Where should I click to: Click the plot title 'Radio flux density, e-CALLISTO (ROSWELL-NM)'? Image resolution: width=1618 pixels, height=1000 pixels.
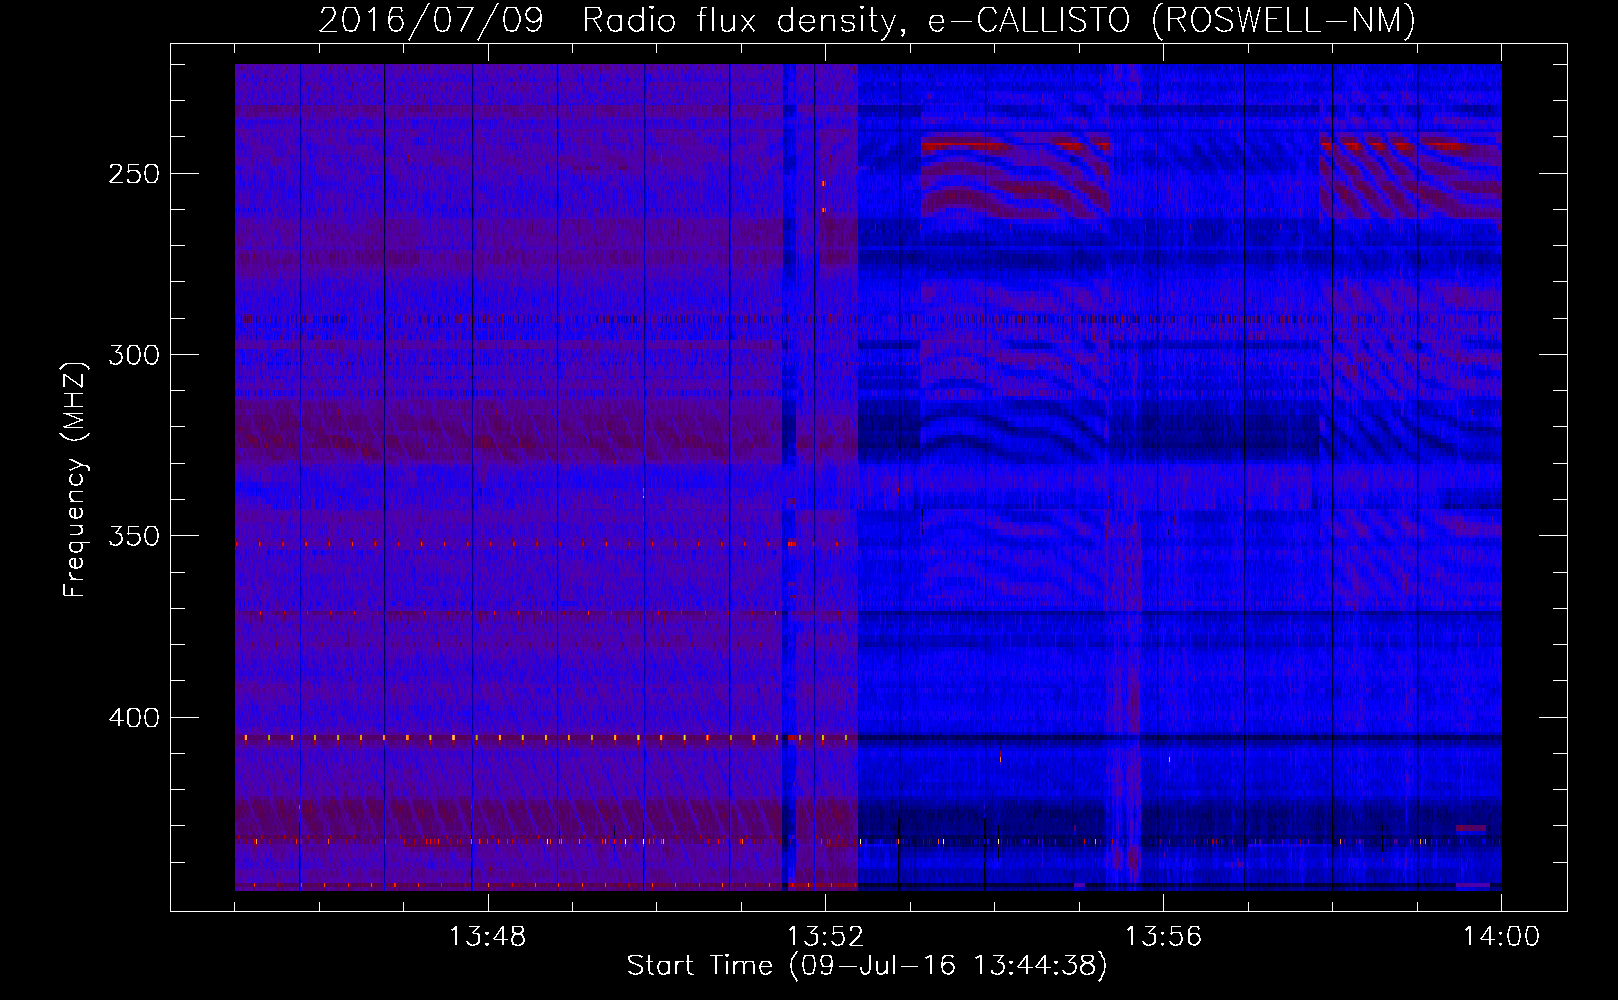(x=999, y=20)
